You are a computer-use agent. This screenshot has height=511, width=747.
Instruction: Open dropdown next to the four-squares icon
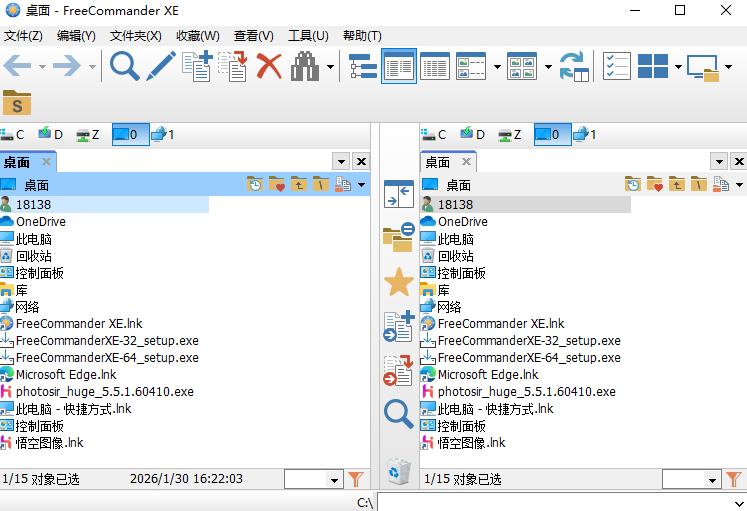click(678, 67)
